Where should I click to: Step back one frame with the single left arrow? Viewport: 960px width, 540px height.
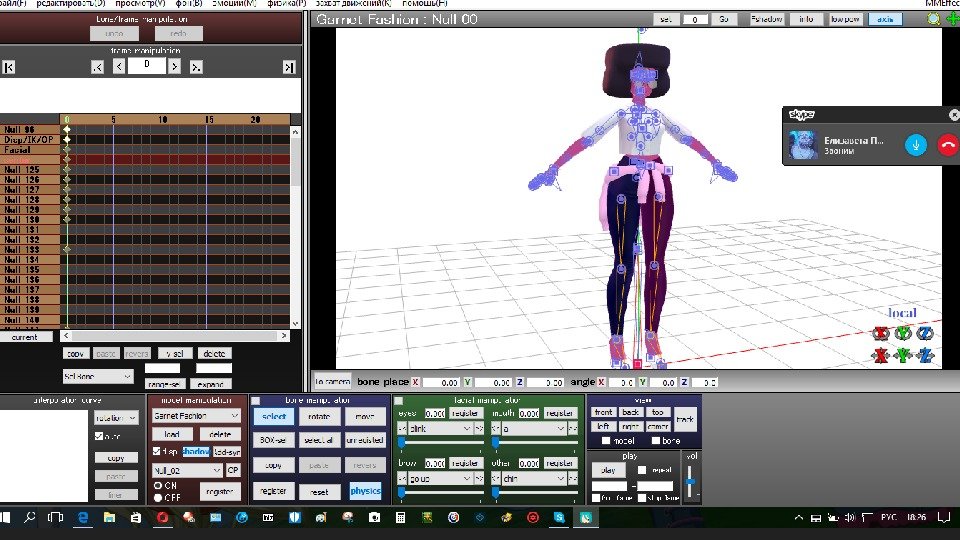coord(119,67)
